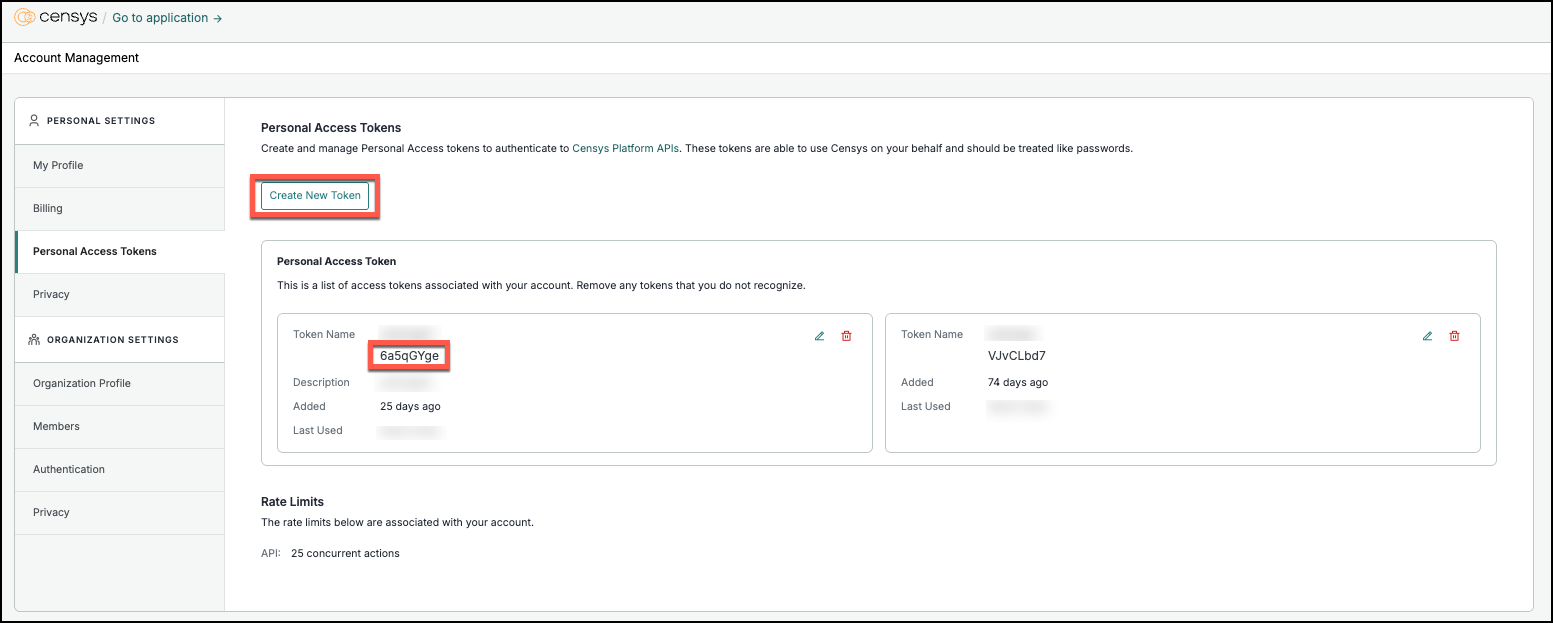Viewport: 1553px width, 623px height.
Task: Click the 25 concurrent actions text
Action: 345,553
